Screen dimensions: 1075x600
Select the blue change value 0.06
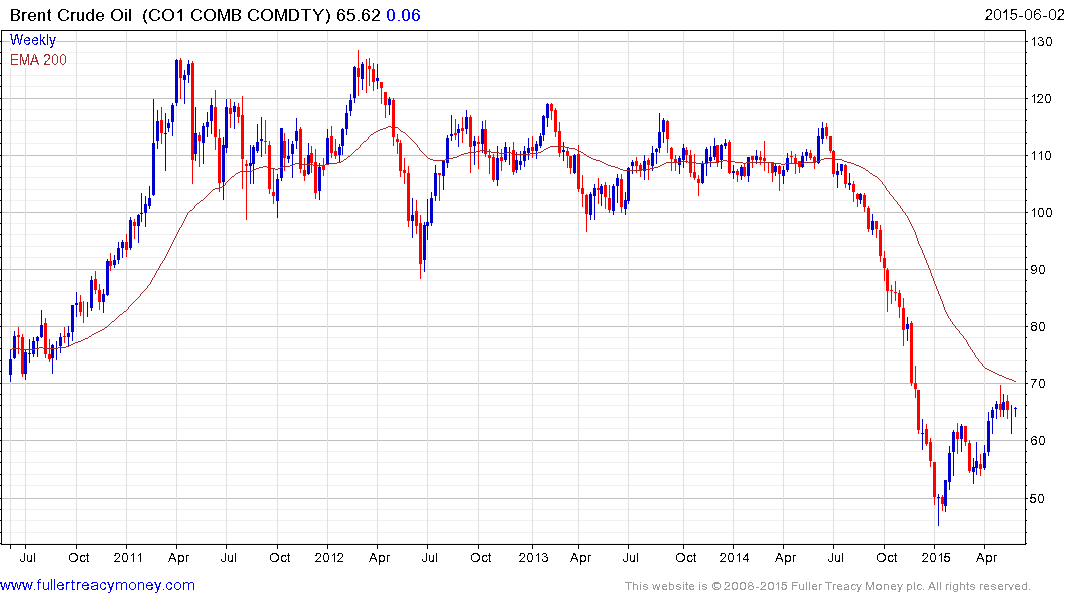pyautogui.click(x=403, y=15)
